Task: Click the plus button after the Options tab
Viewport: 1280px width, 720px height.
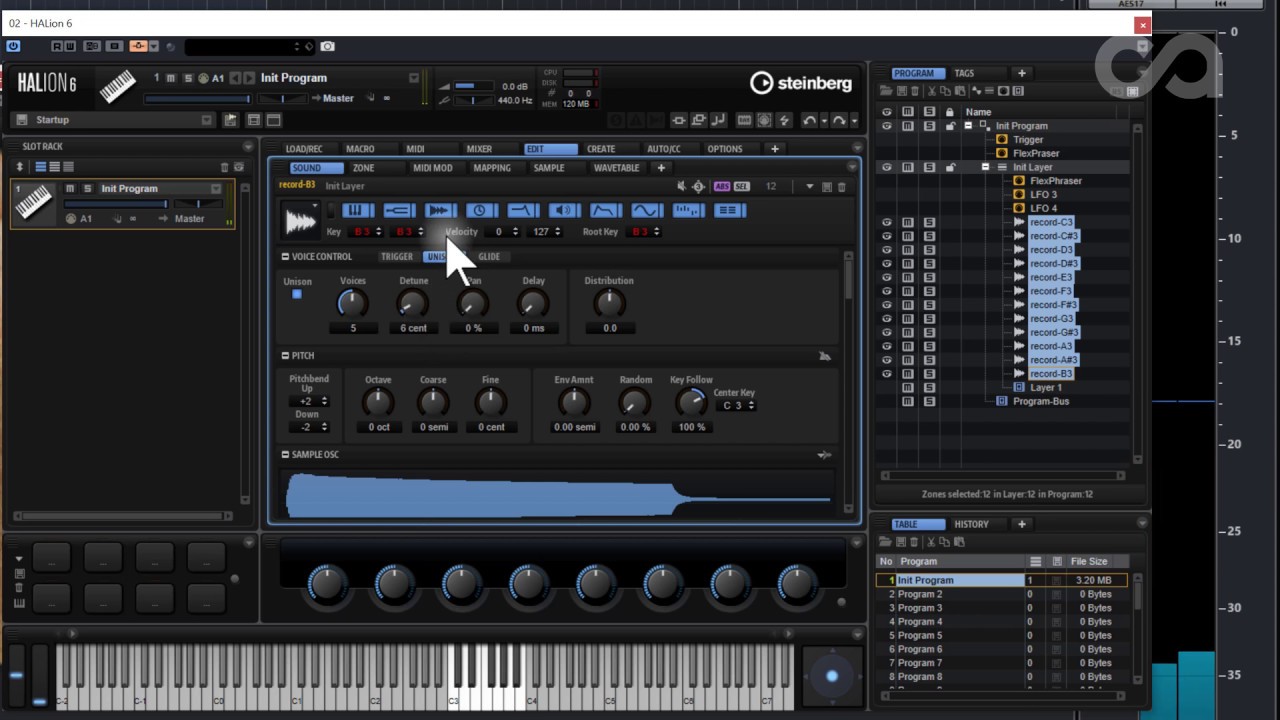Action: click(774, 149)
